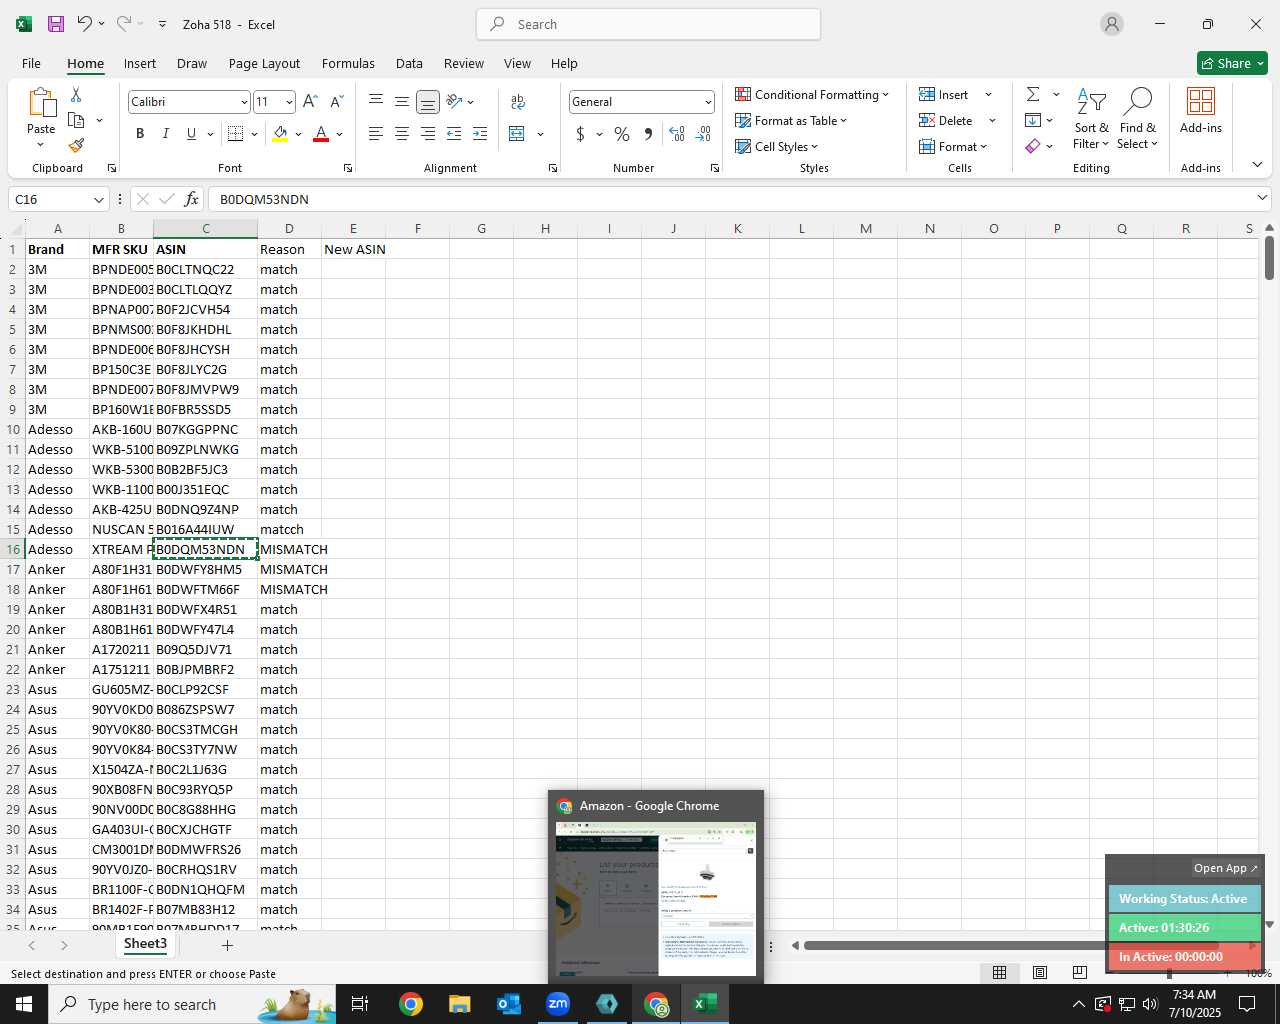The image size is (1280, 1024).
Task: Click the Search box in title bar
Action: [x=648, y=24]
